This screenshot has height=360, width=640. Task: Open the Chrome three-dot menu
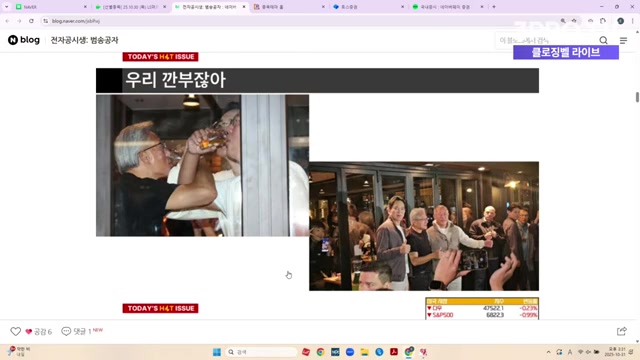633,21
